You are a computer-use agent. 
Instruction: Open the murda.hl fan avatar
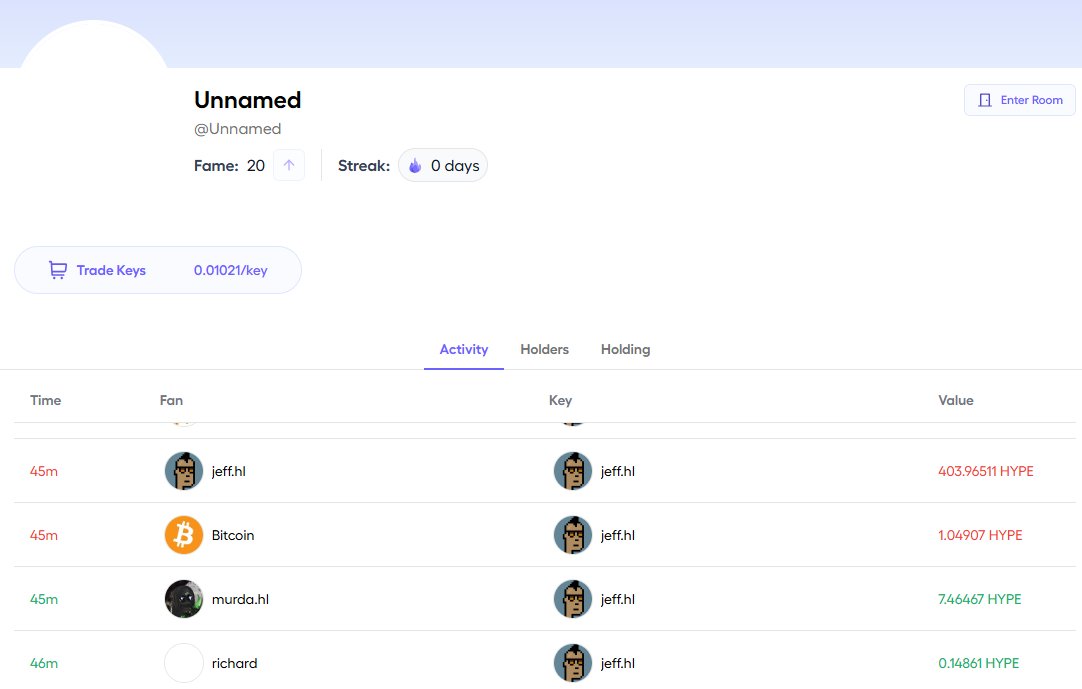pos(184,599)
